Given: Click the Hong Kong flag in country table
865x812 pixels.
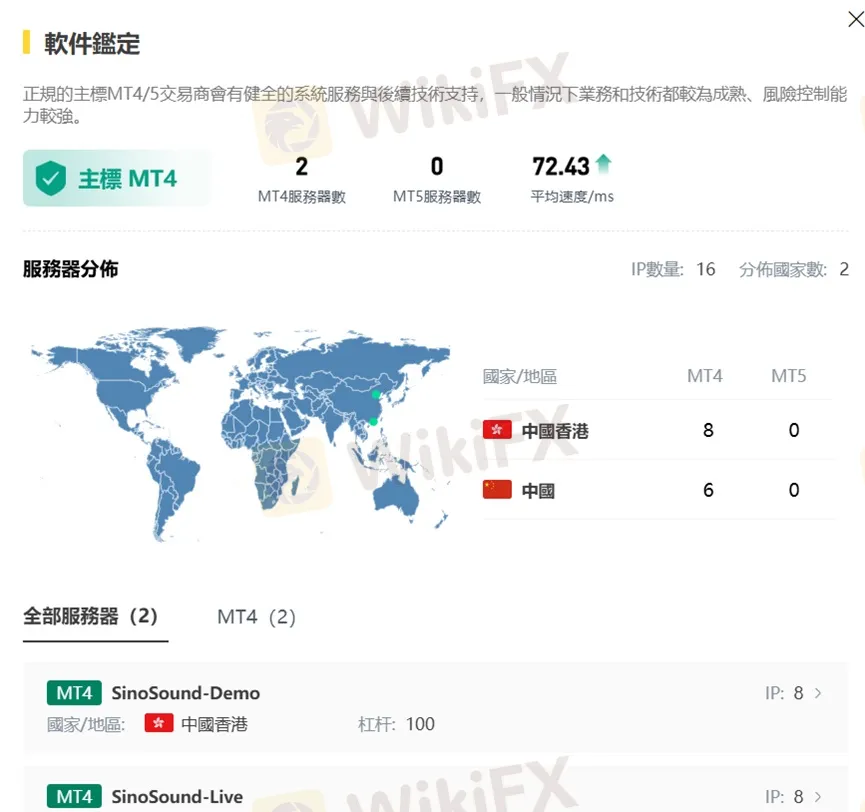Looking at the screenshot, I should (x=497, y=430).
